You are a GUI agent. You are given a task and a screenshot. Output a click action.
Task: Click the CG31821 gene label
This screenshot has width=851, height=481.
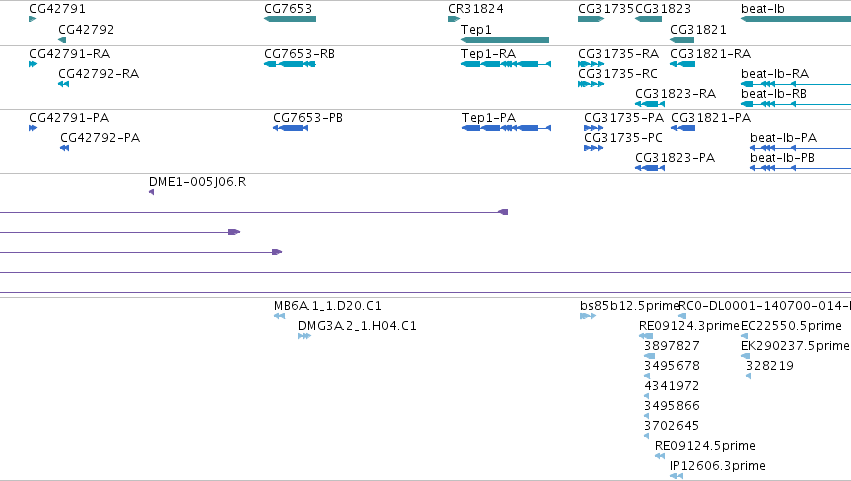point(698,29)
